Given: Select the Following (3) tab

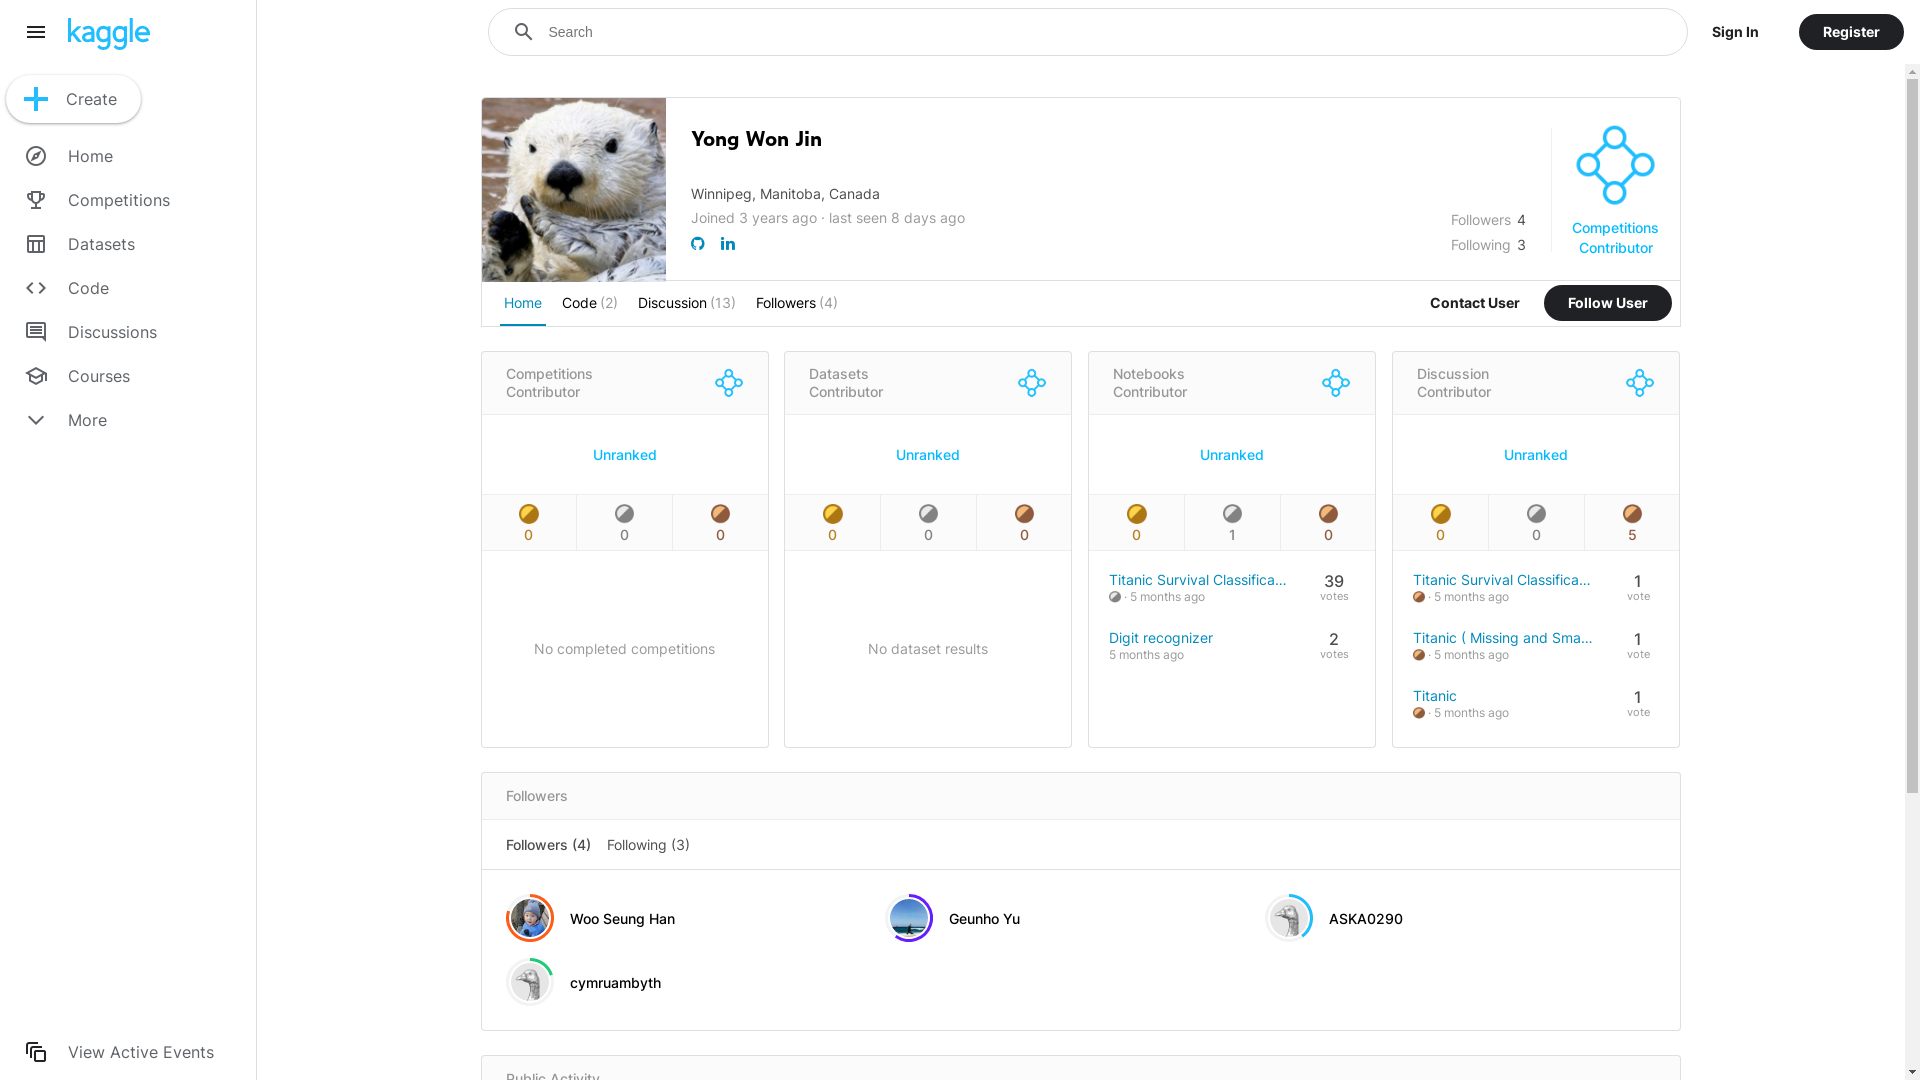Looking at the screenshot, I should tap(648, 845).
